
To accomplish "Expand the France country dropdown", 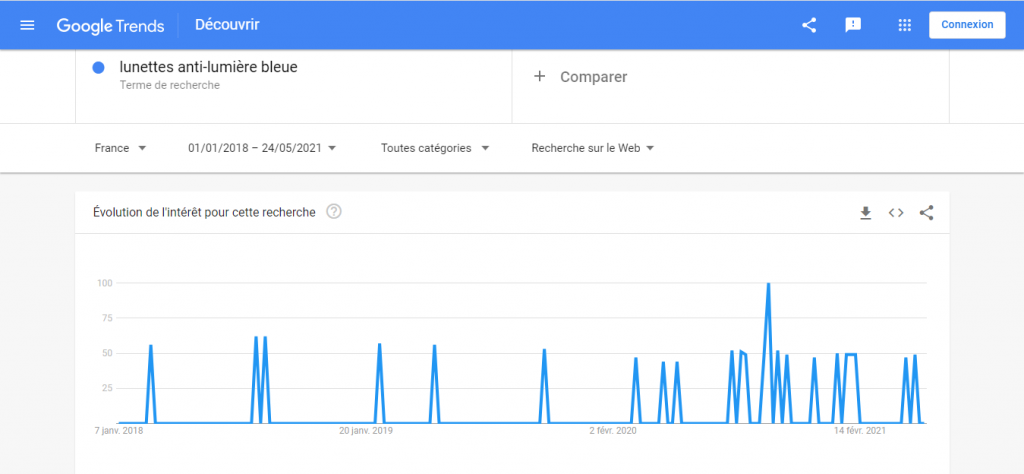I will click(x=120, y=148).
